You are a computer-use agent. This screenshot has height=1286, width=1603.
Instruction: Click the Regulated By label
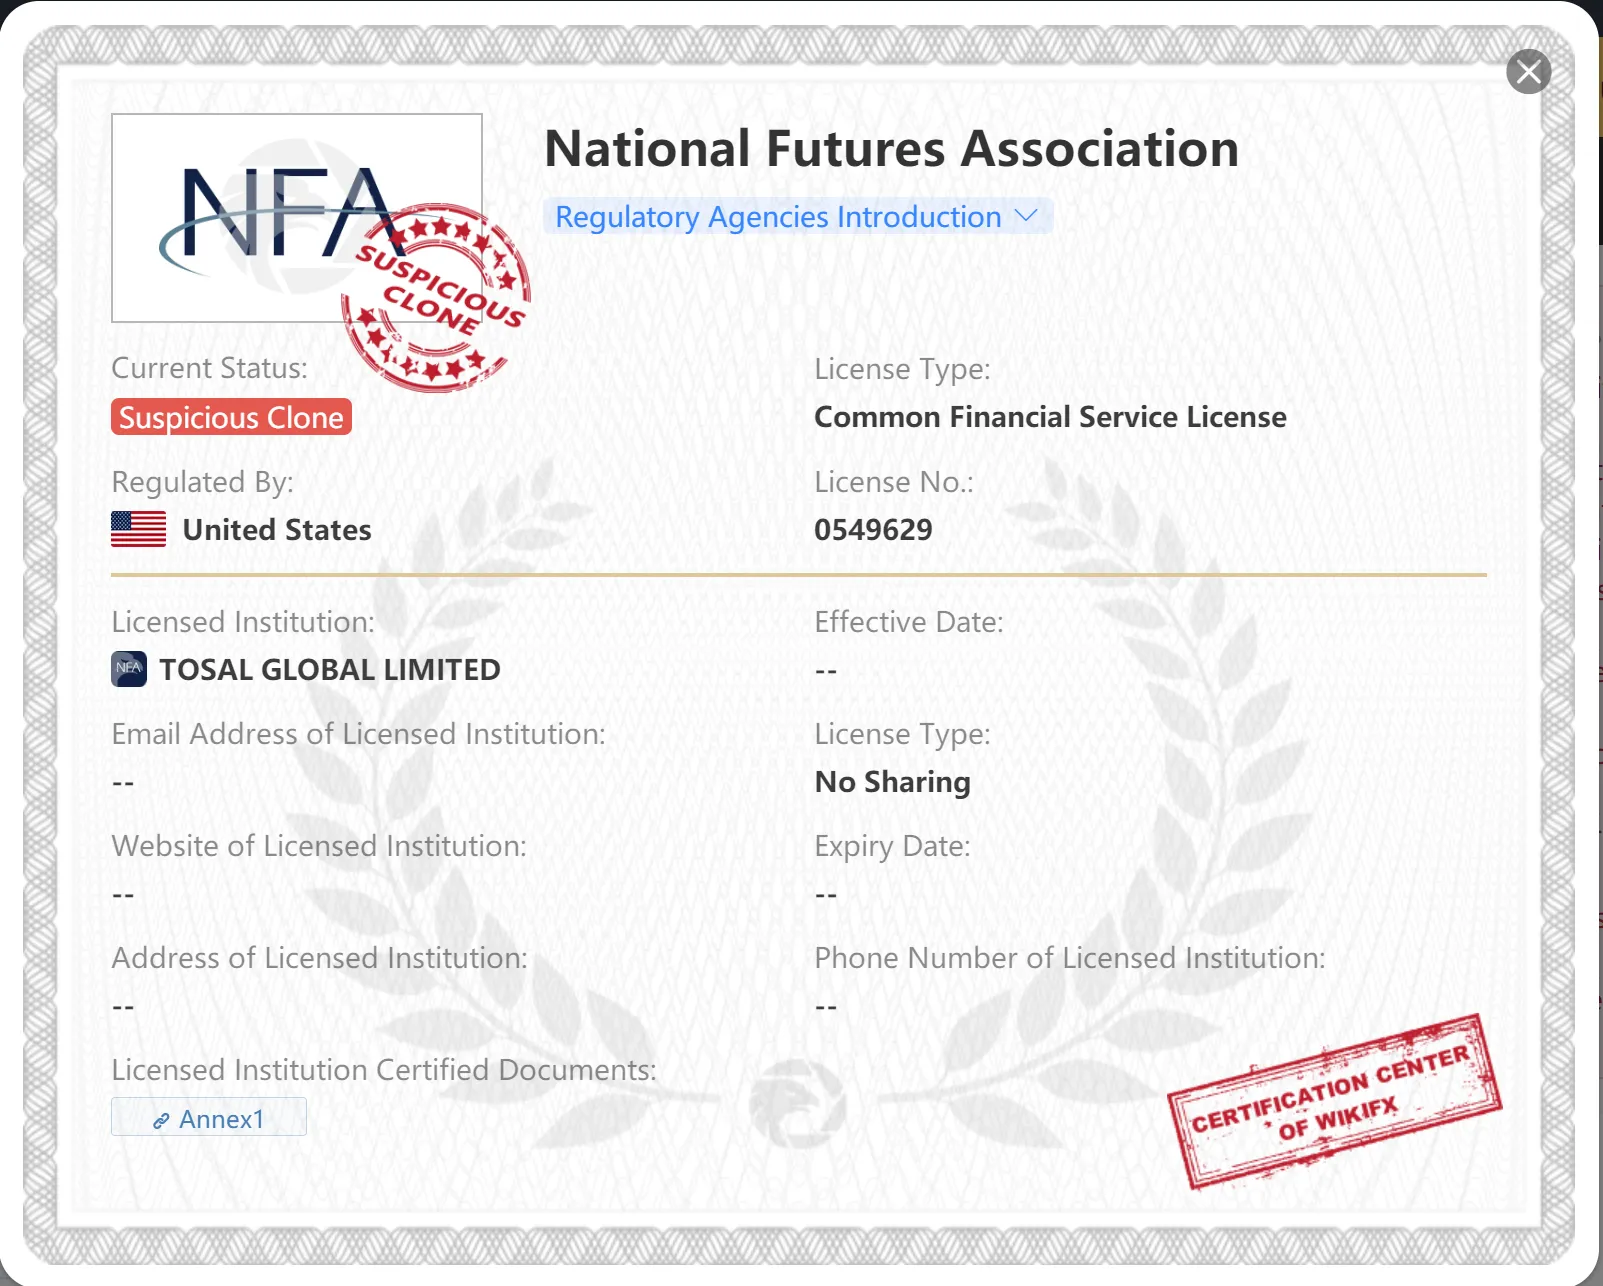202,482
